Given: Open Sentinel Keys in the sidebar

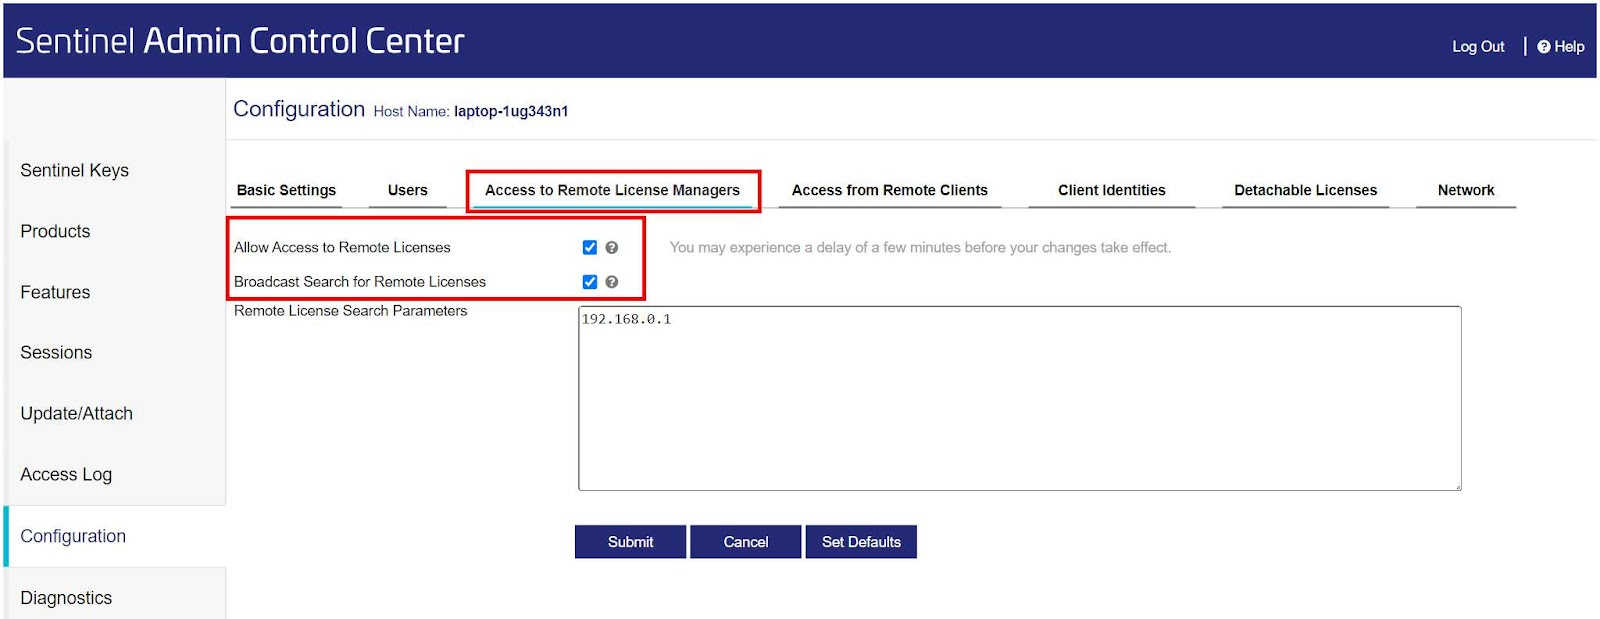Looking at the screenshot, I should pos(75,170).
